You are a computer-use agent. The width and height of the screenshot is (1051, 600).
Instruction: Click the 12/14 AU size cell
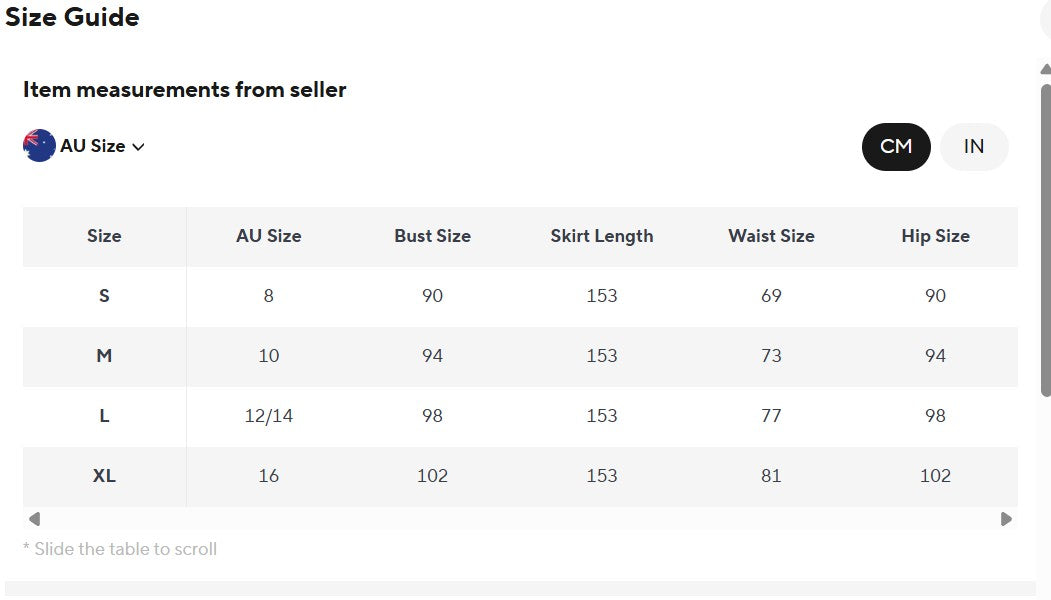click(269, 416)
